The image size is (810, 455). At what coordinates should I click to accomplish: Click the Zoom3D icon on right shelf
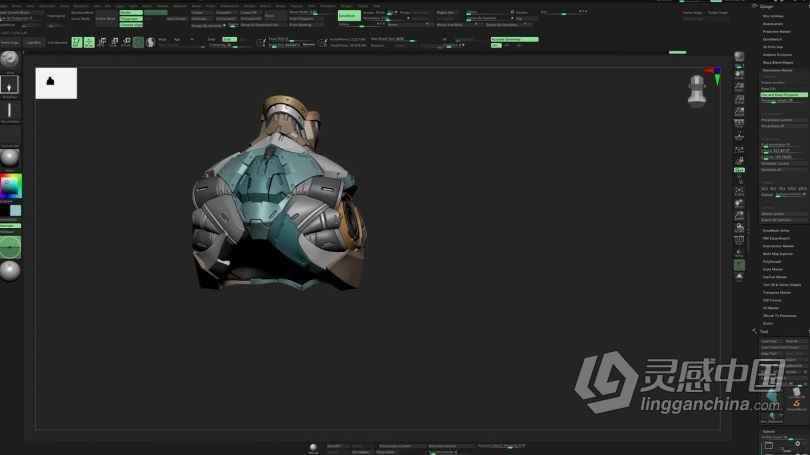739,215
